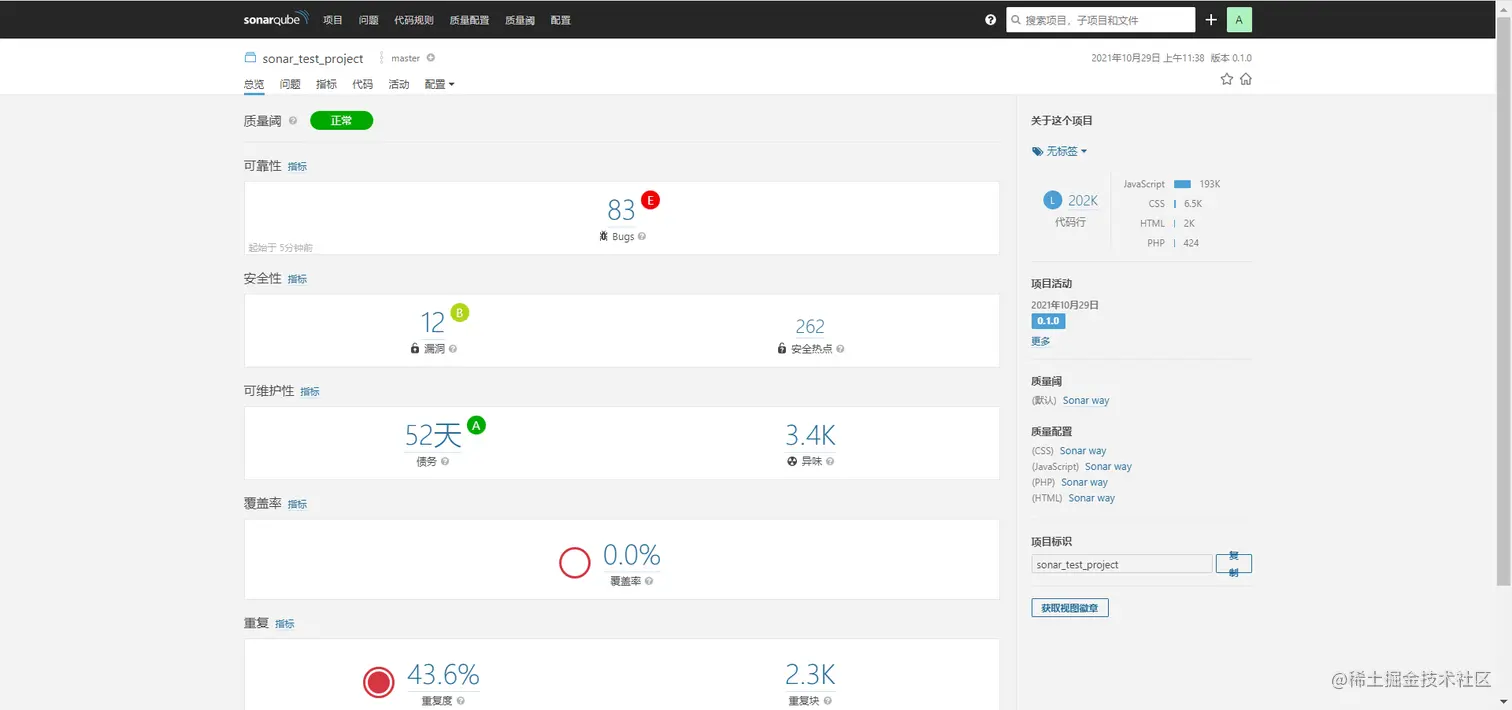Click 指标 link beside 安全性

(x=297, y=280)
